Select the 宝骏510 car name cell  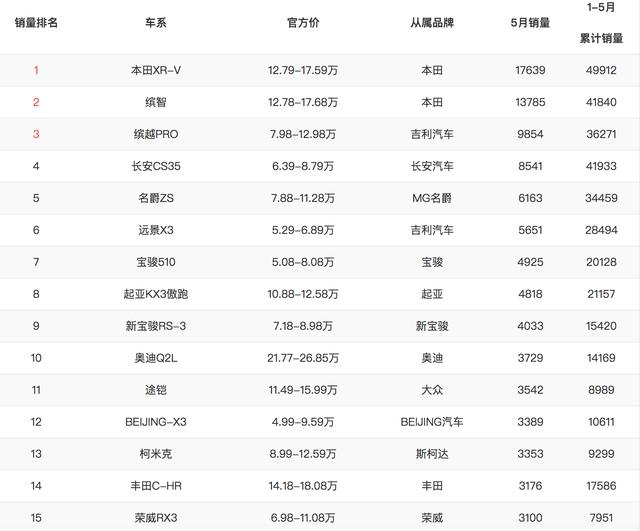click(156, 262)
